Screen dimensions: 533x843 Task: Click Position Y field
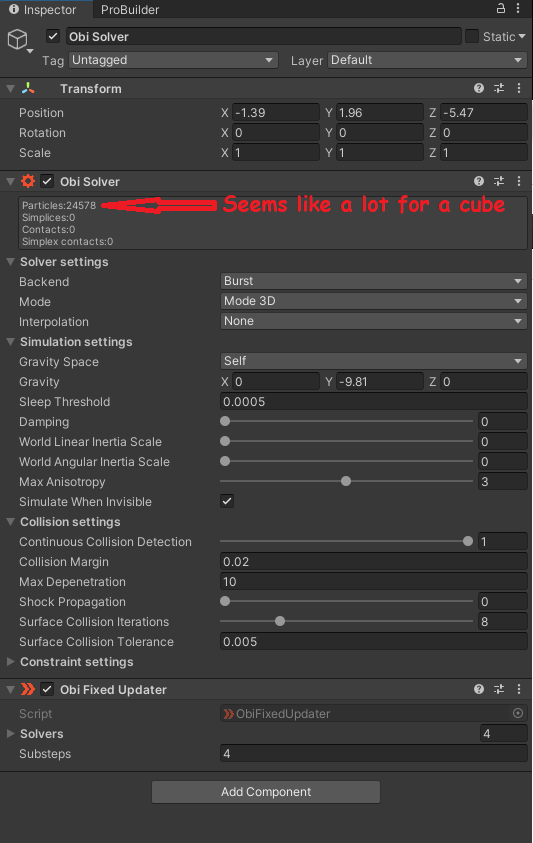coord(380,112)
